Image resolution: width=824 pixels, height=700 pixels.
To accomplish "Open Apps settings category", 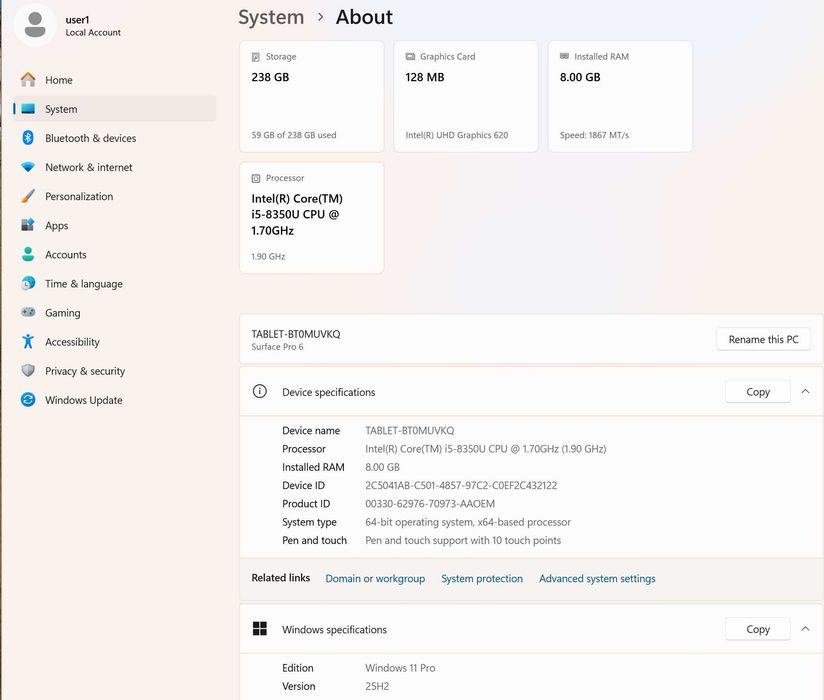I will coord(115,225).
